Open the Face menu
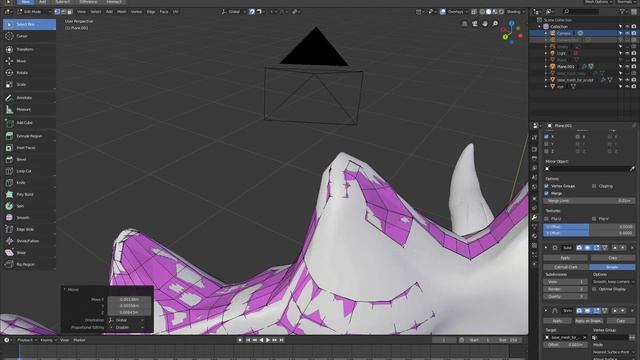 click(164, 12)
